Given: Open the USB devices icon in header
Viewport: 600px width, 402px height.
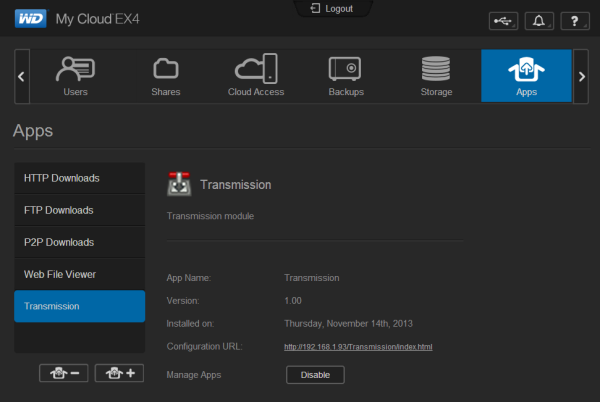Looking at the screenshot, I should click(x=503, y=21).
